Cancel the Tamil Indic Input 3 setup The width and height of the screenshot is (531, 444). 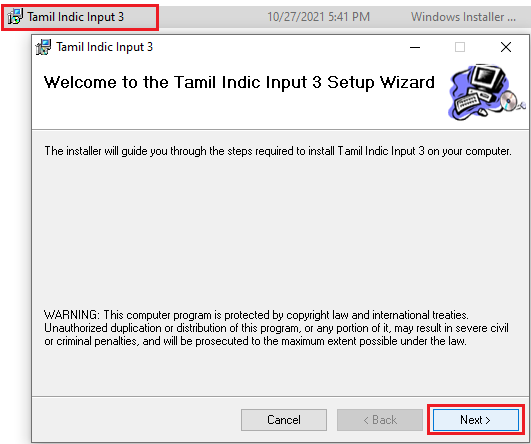(284, 420)
